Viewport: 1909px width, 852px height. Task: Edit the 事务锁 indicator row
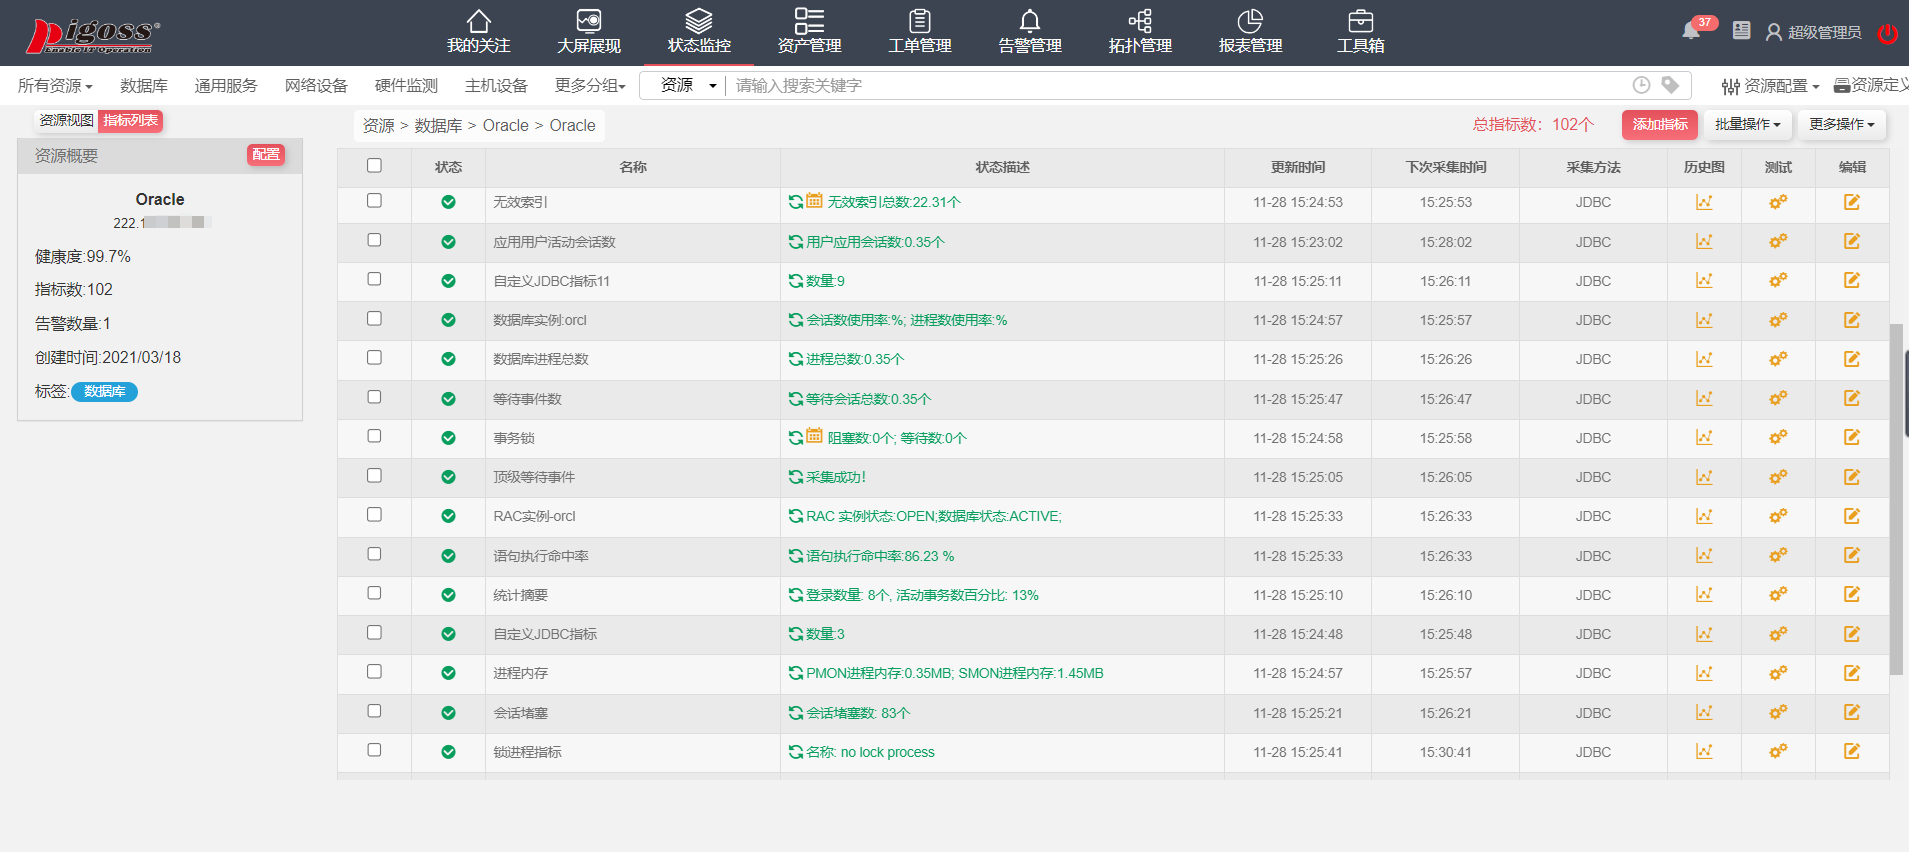click(x=1852, y=437)
